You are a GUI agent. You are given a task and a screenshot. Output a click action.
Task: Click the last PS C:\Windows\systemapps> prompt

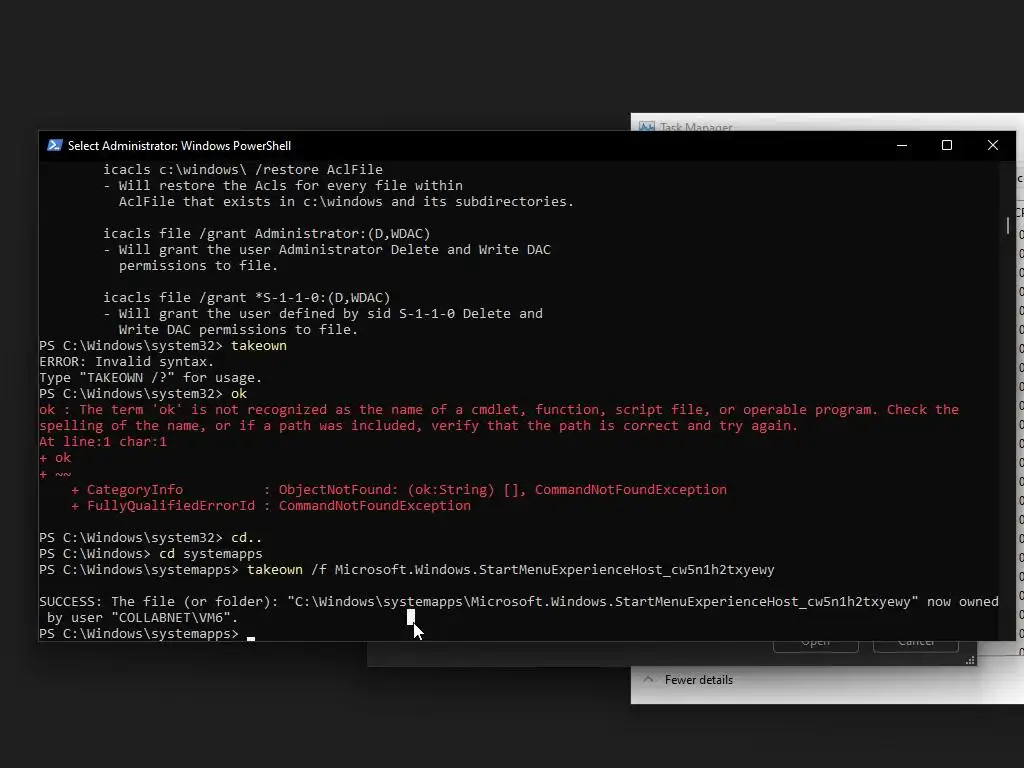[138, 633]
